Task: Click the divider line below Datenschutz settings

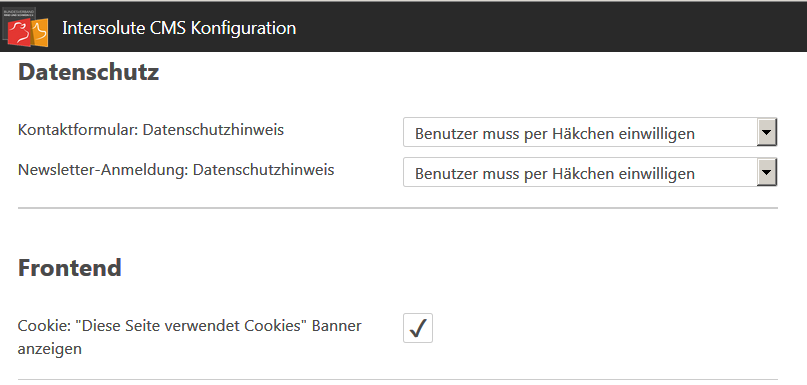Action: [398, 208]
